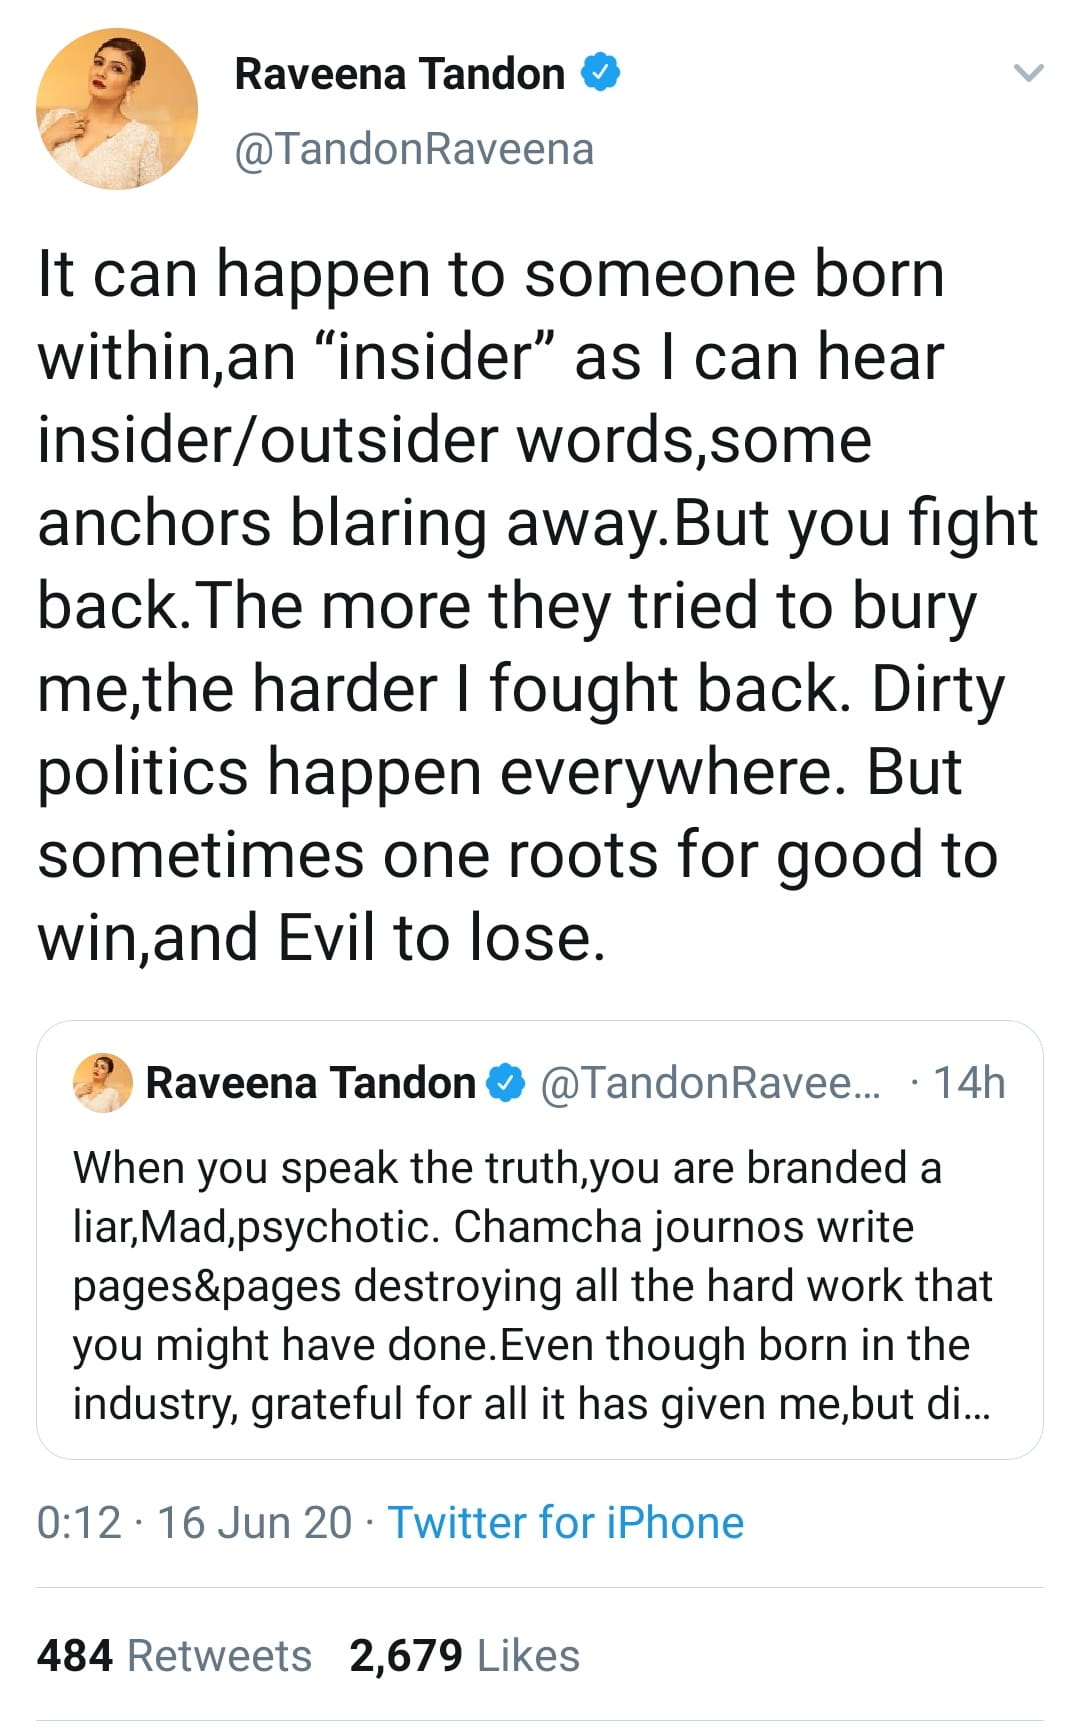
Task: Click the "Chamcha journos write" line in the quote
Action: 684,1227
